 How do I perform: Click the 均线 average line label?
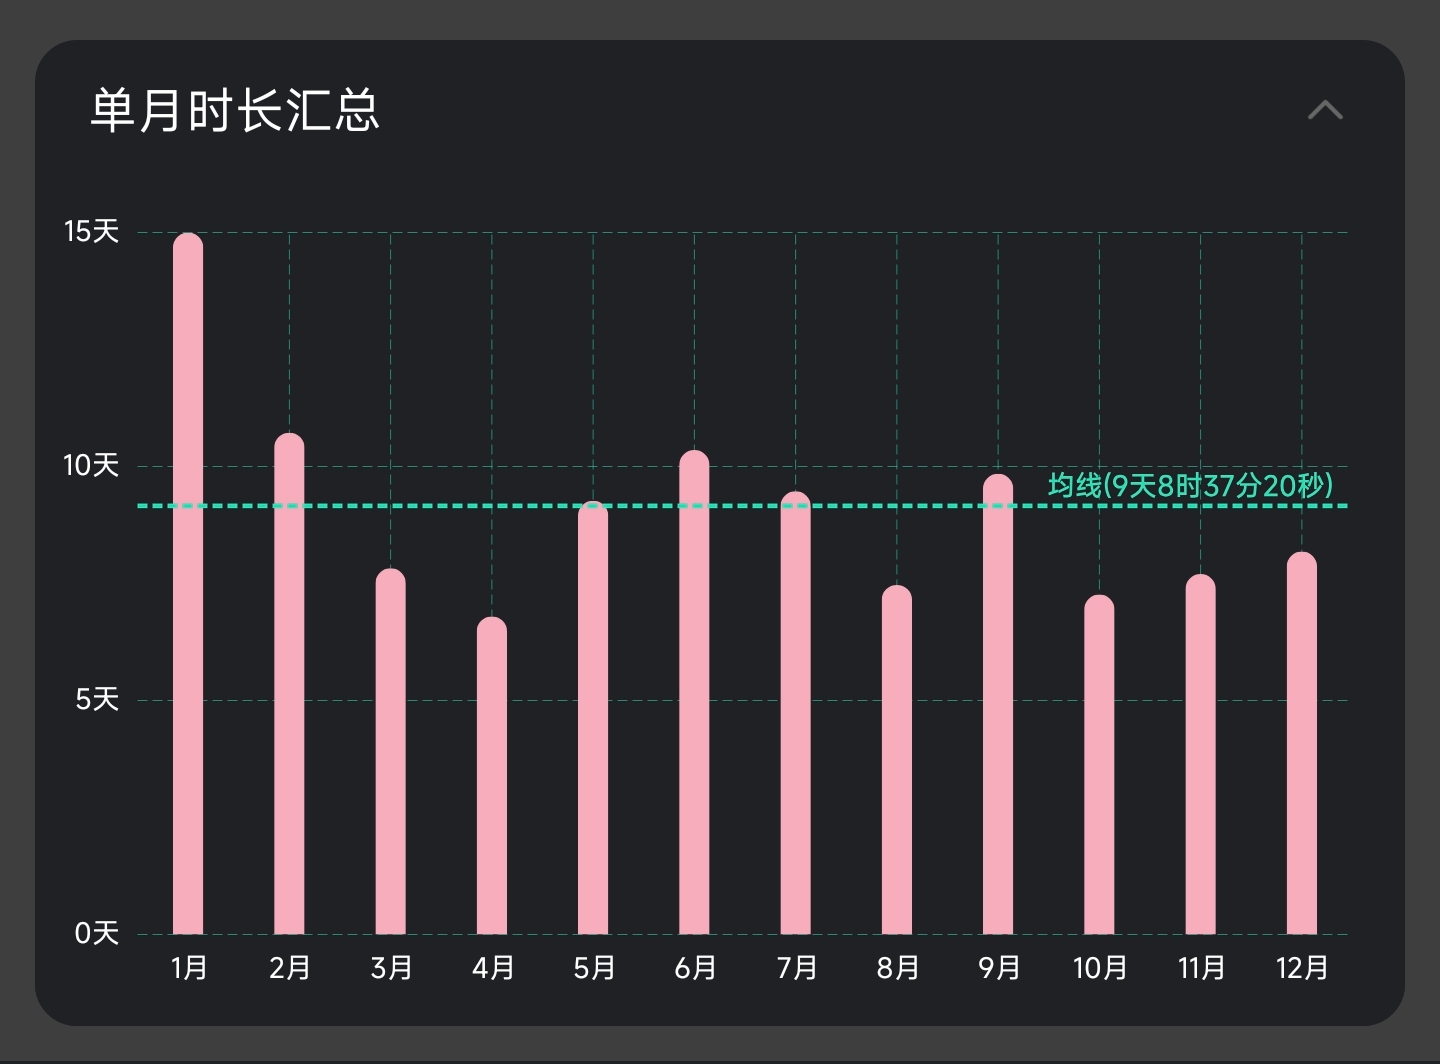(1190, 486)
